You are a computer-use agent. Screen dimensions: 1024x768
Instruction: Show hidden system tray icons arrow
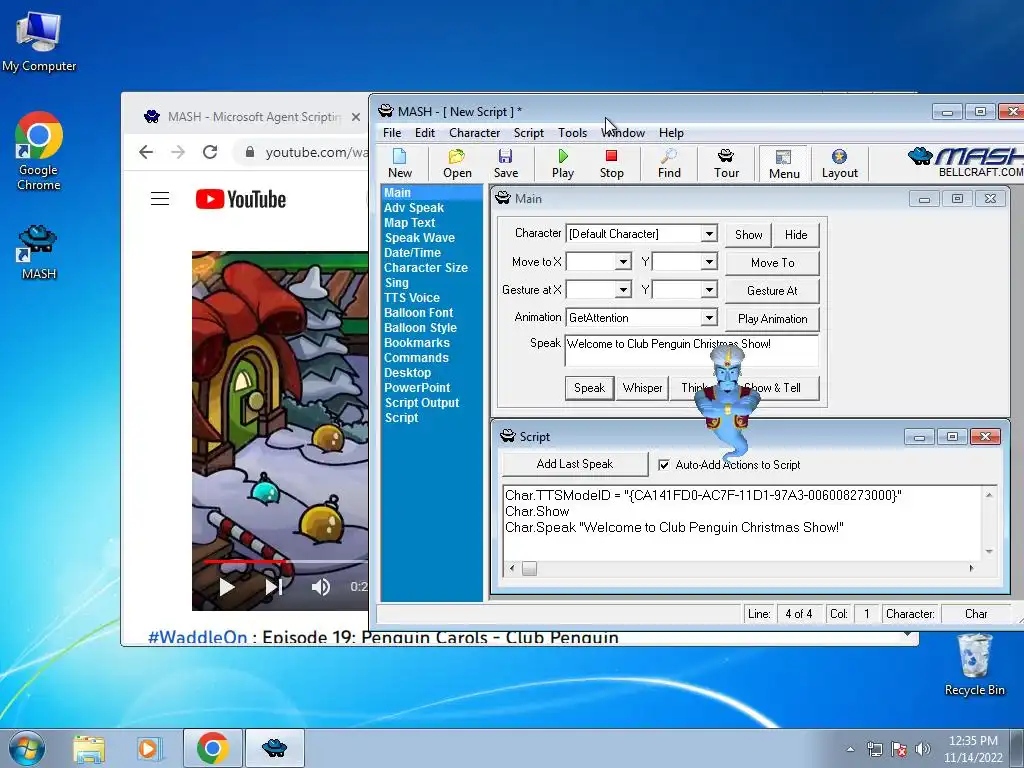(x=850, y=749)
